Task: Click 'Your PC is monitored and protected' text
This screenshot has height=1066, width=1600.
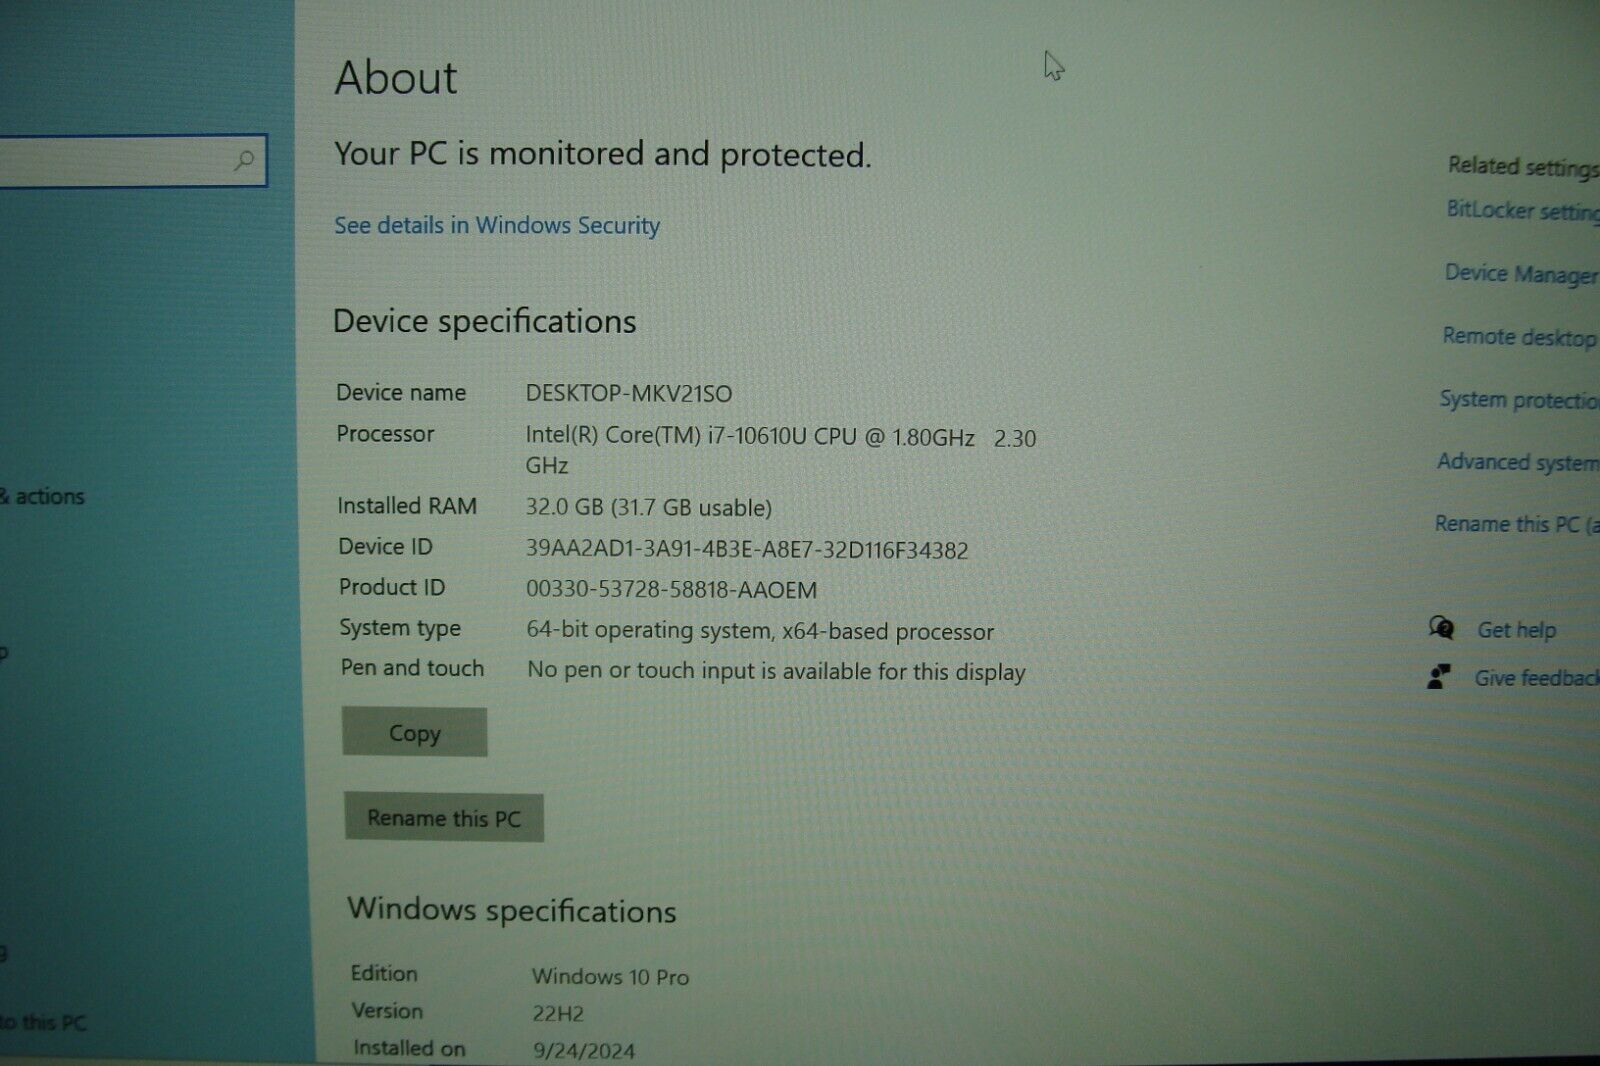Action: click(x=603, y=154)
